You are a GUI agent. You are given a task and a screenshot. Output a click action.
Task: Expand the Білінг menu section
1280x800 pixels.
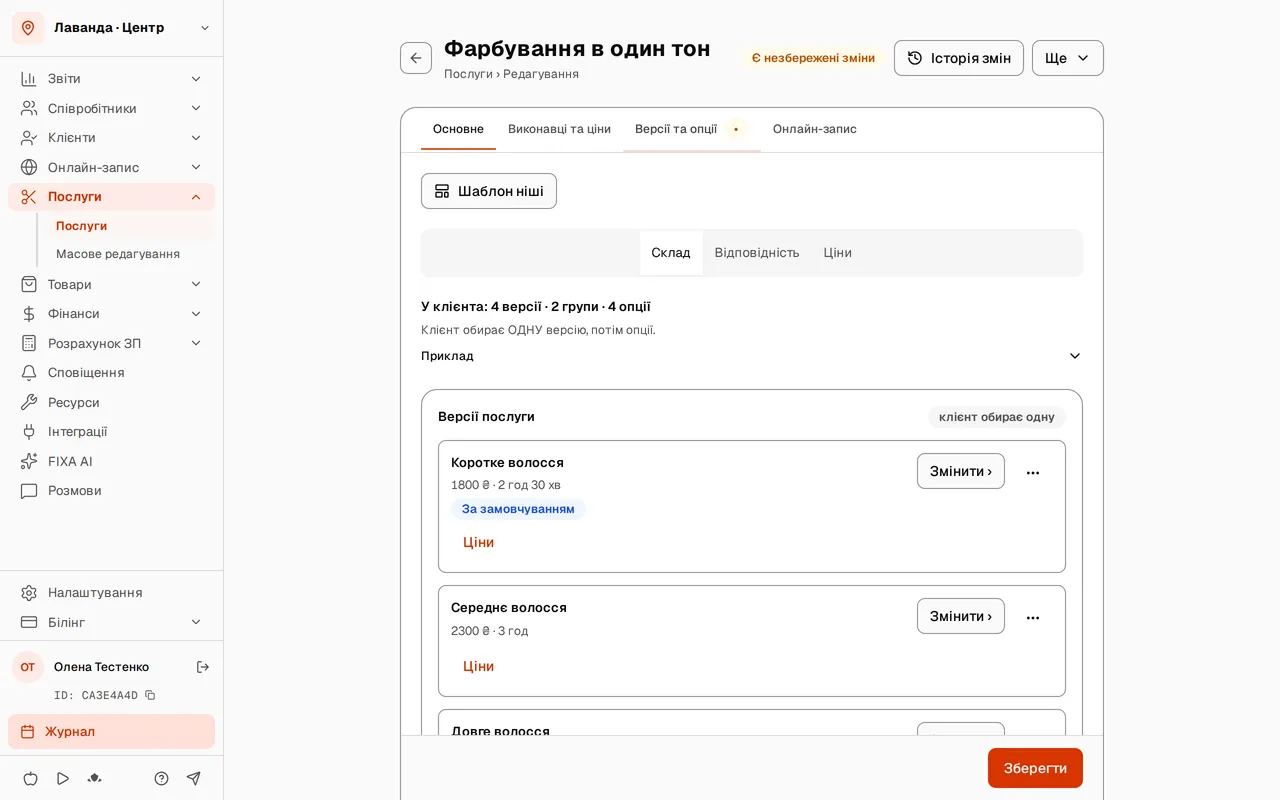pyautogui.click(x=196, y=622)
